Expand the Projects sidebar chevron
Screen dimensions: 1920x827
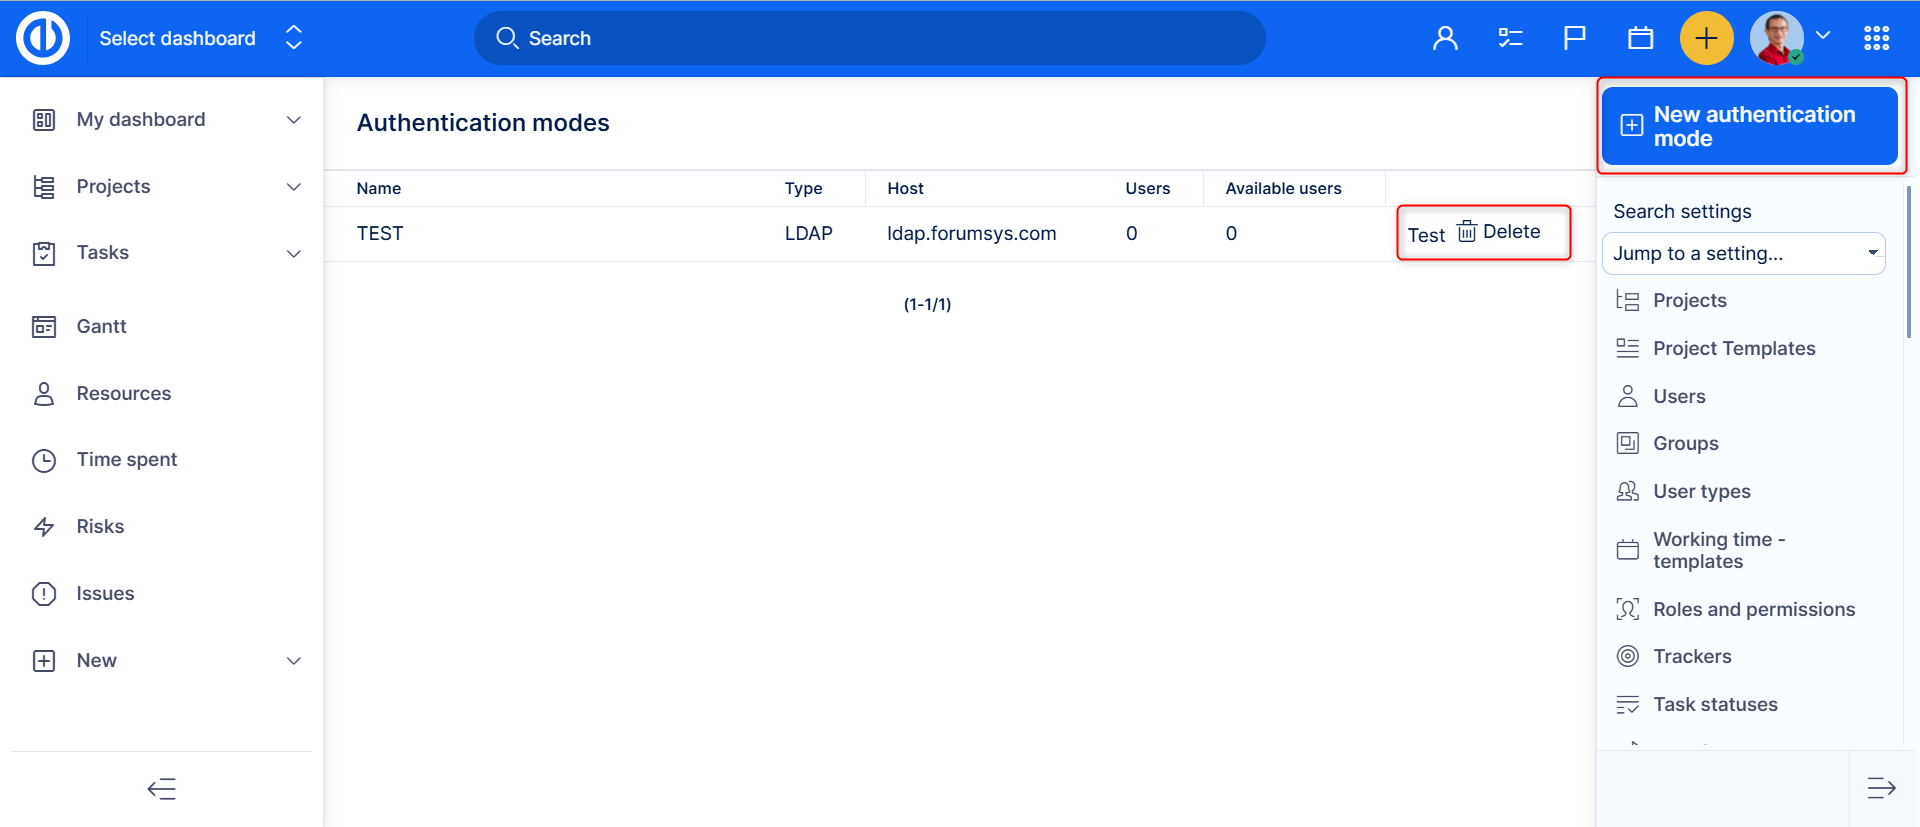(294, 187)
